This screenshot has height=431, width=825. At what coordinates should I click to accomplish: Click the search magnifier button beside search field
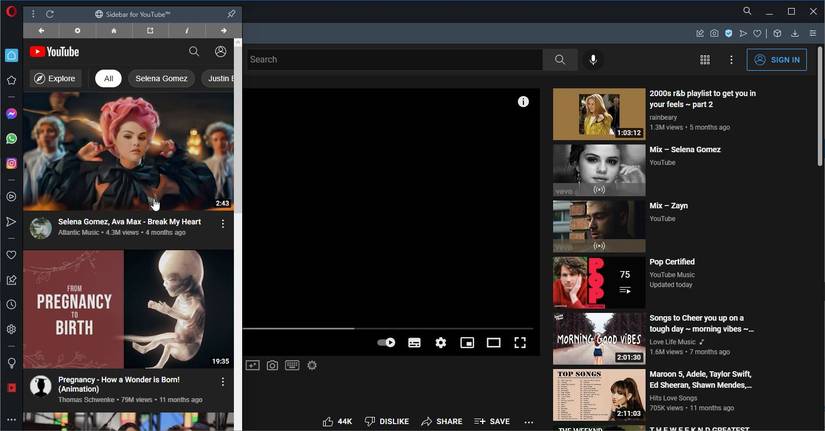(x=560, y=59)
